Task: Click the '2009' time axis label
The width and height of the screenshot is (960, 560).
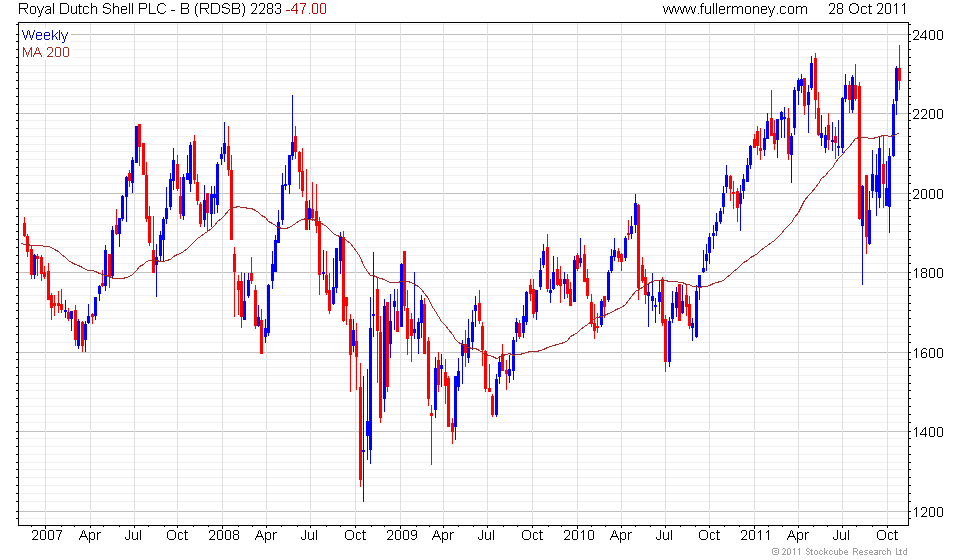Action: pyautogui.click(x=402, y=535)
